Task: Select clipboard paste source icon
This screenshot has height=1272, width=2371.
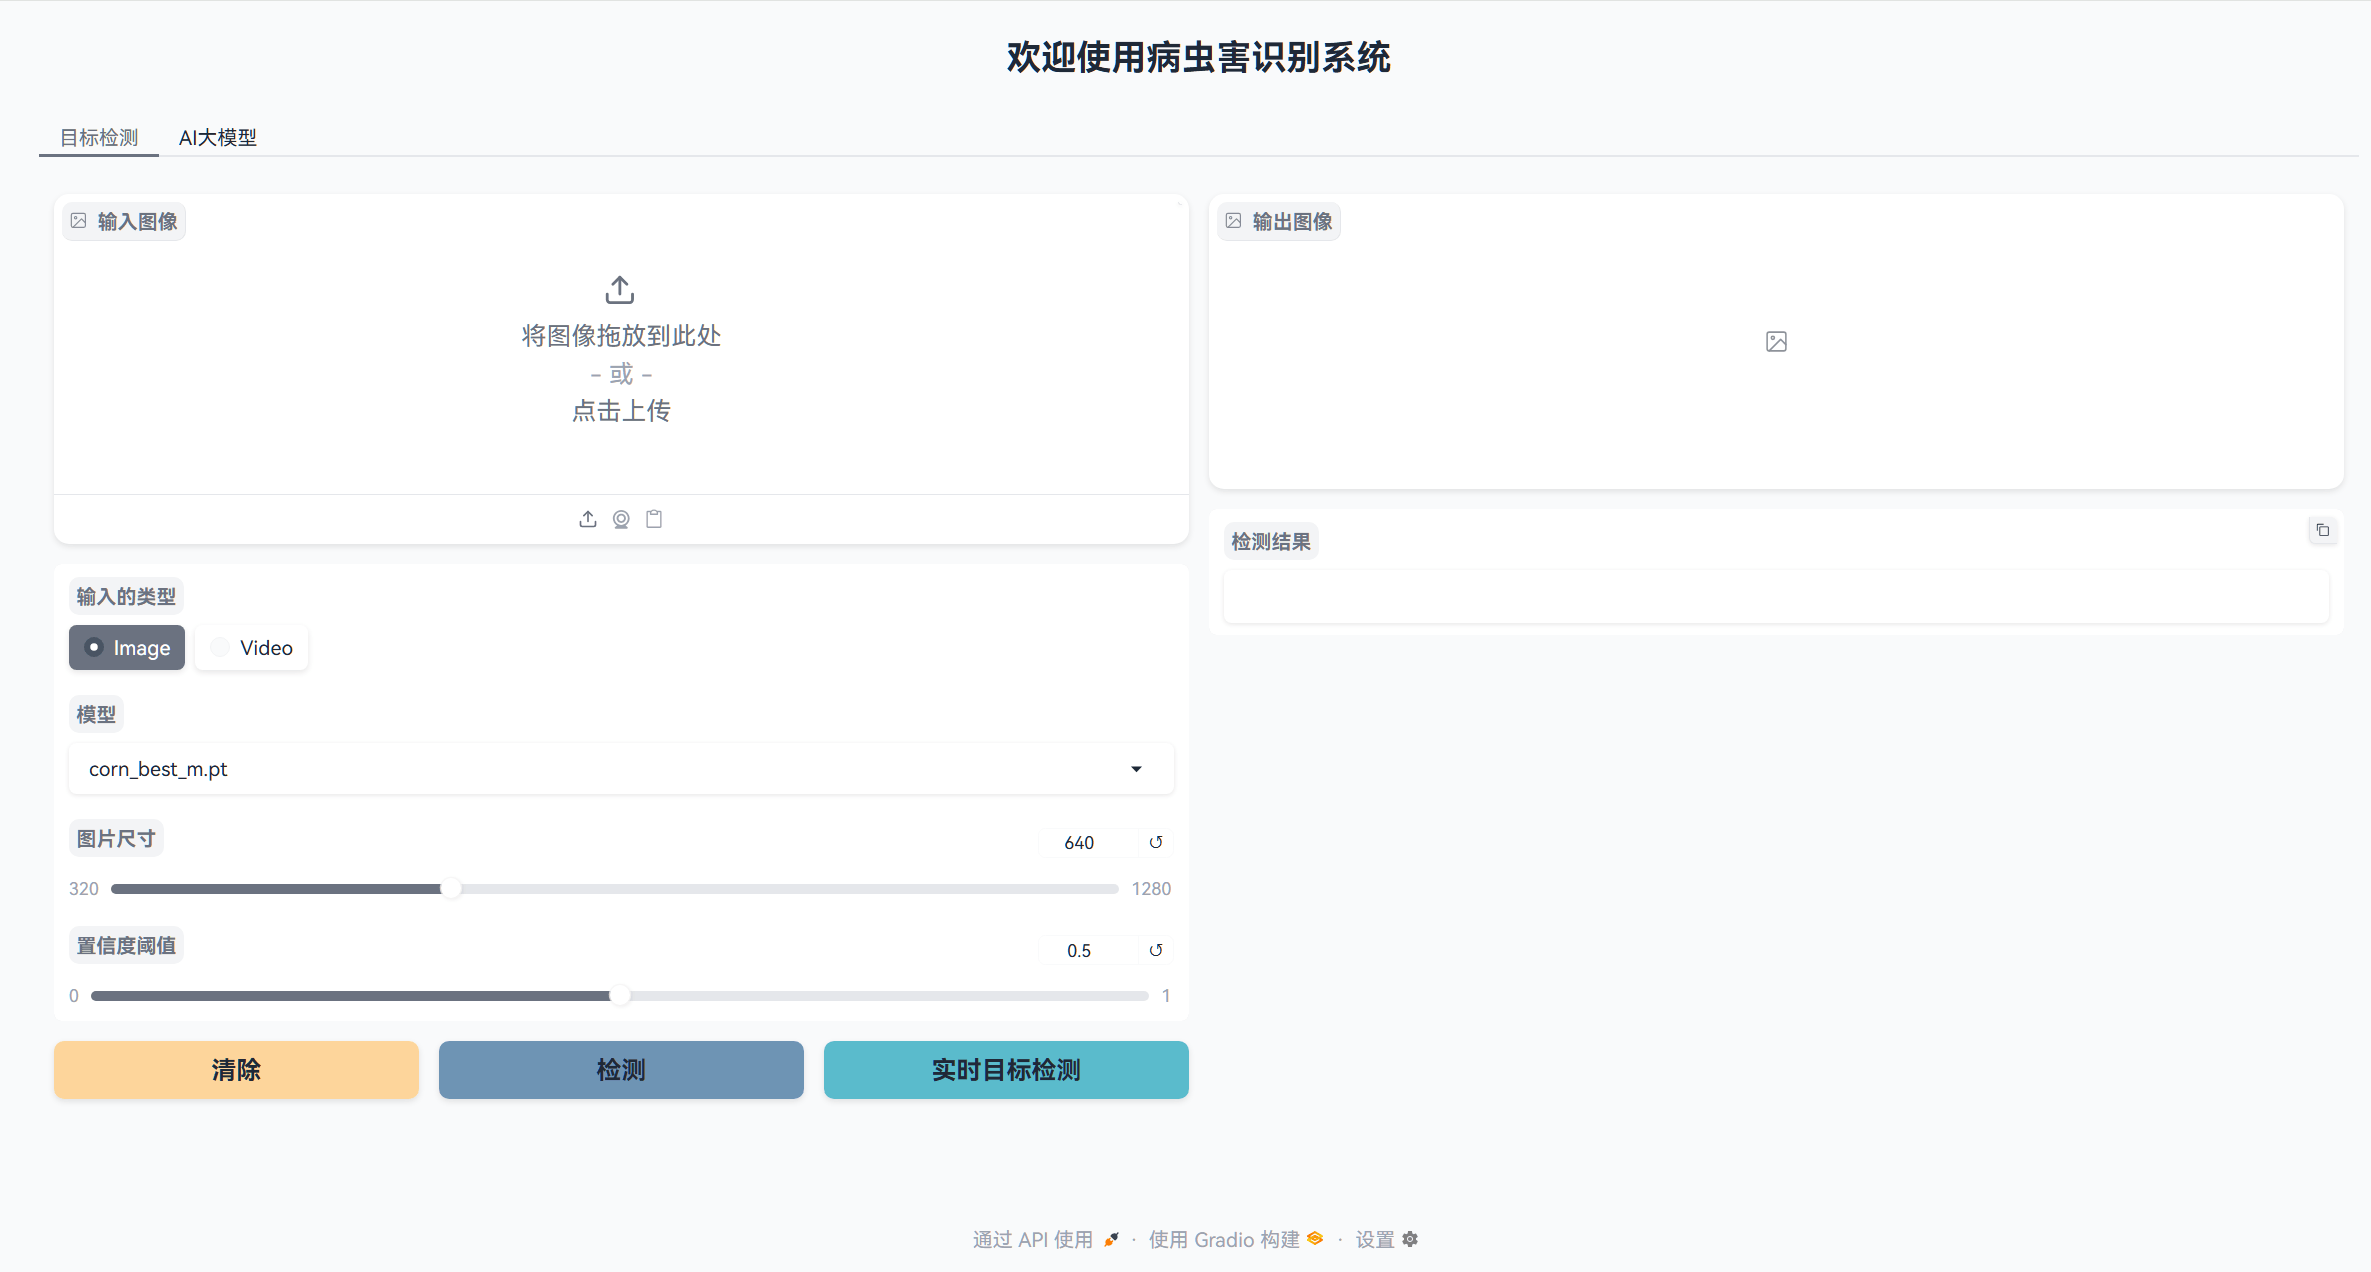Action: pyautogui.click(x=654, y=519)
